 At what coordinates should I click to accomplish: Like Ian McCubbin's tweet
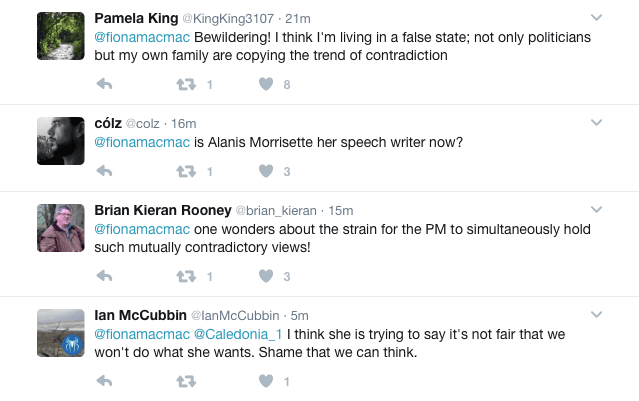(x=266, y=381)
